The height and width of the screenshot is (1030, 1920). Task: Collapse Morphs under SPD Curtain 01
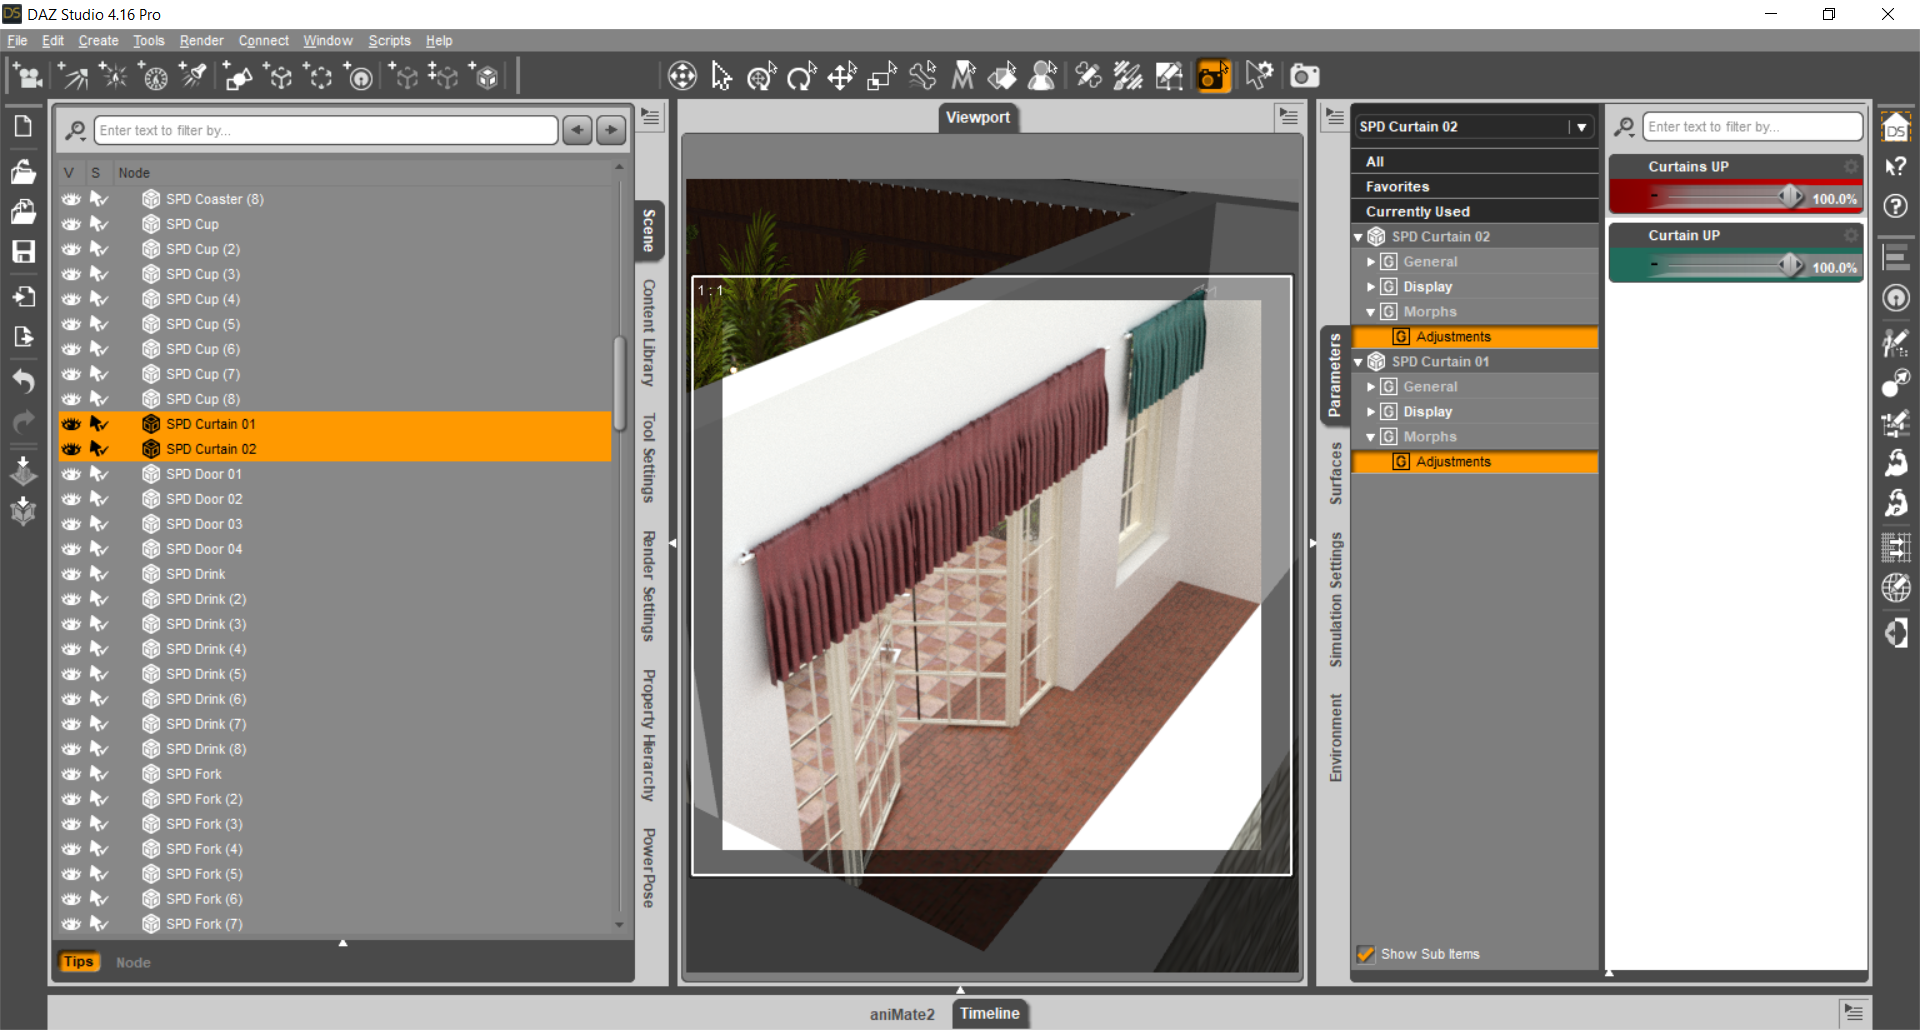[x=1371, y=437]
